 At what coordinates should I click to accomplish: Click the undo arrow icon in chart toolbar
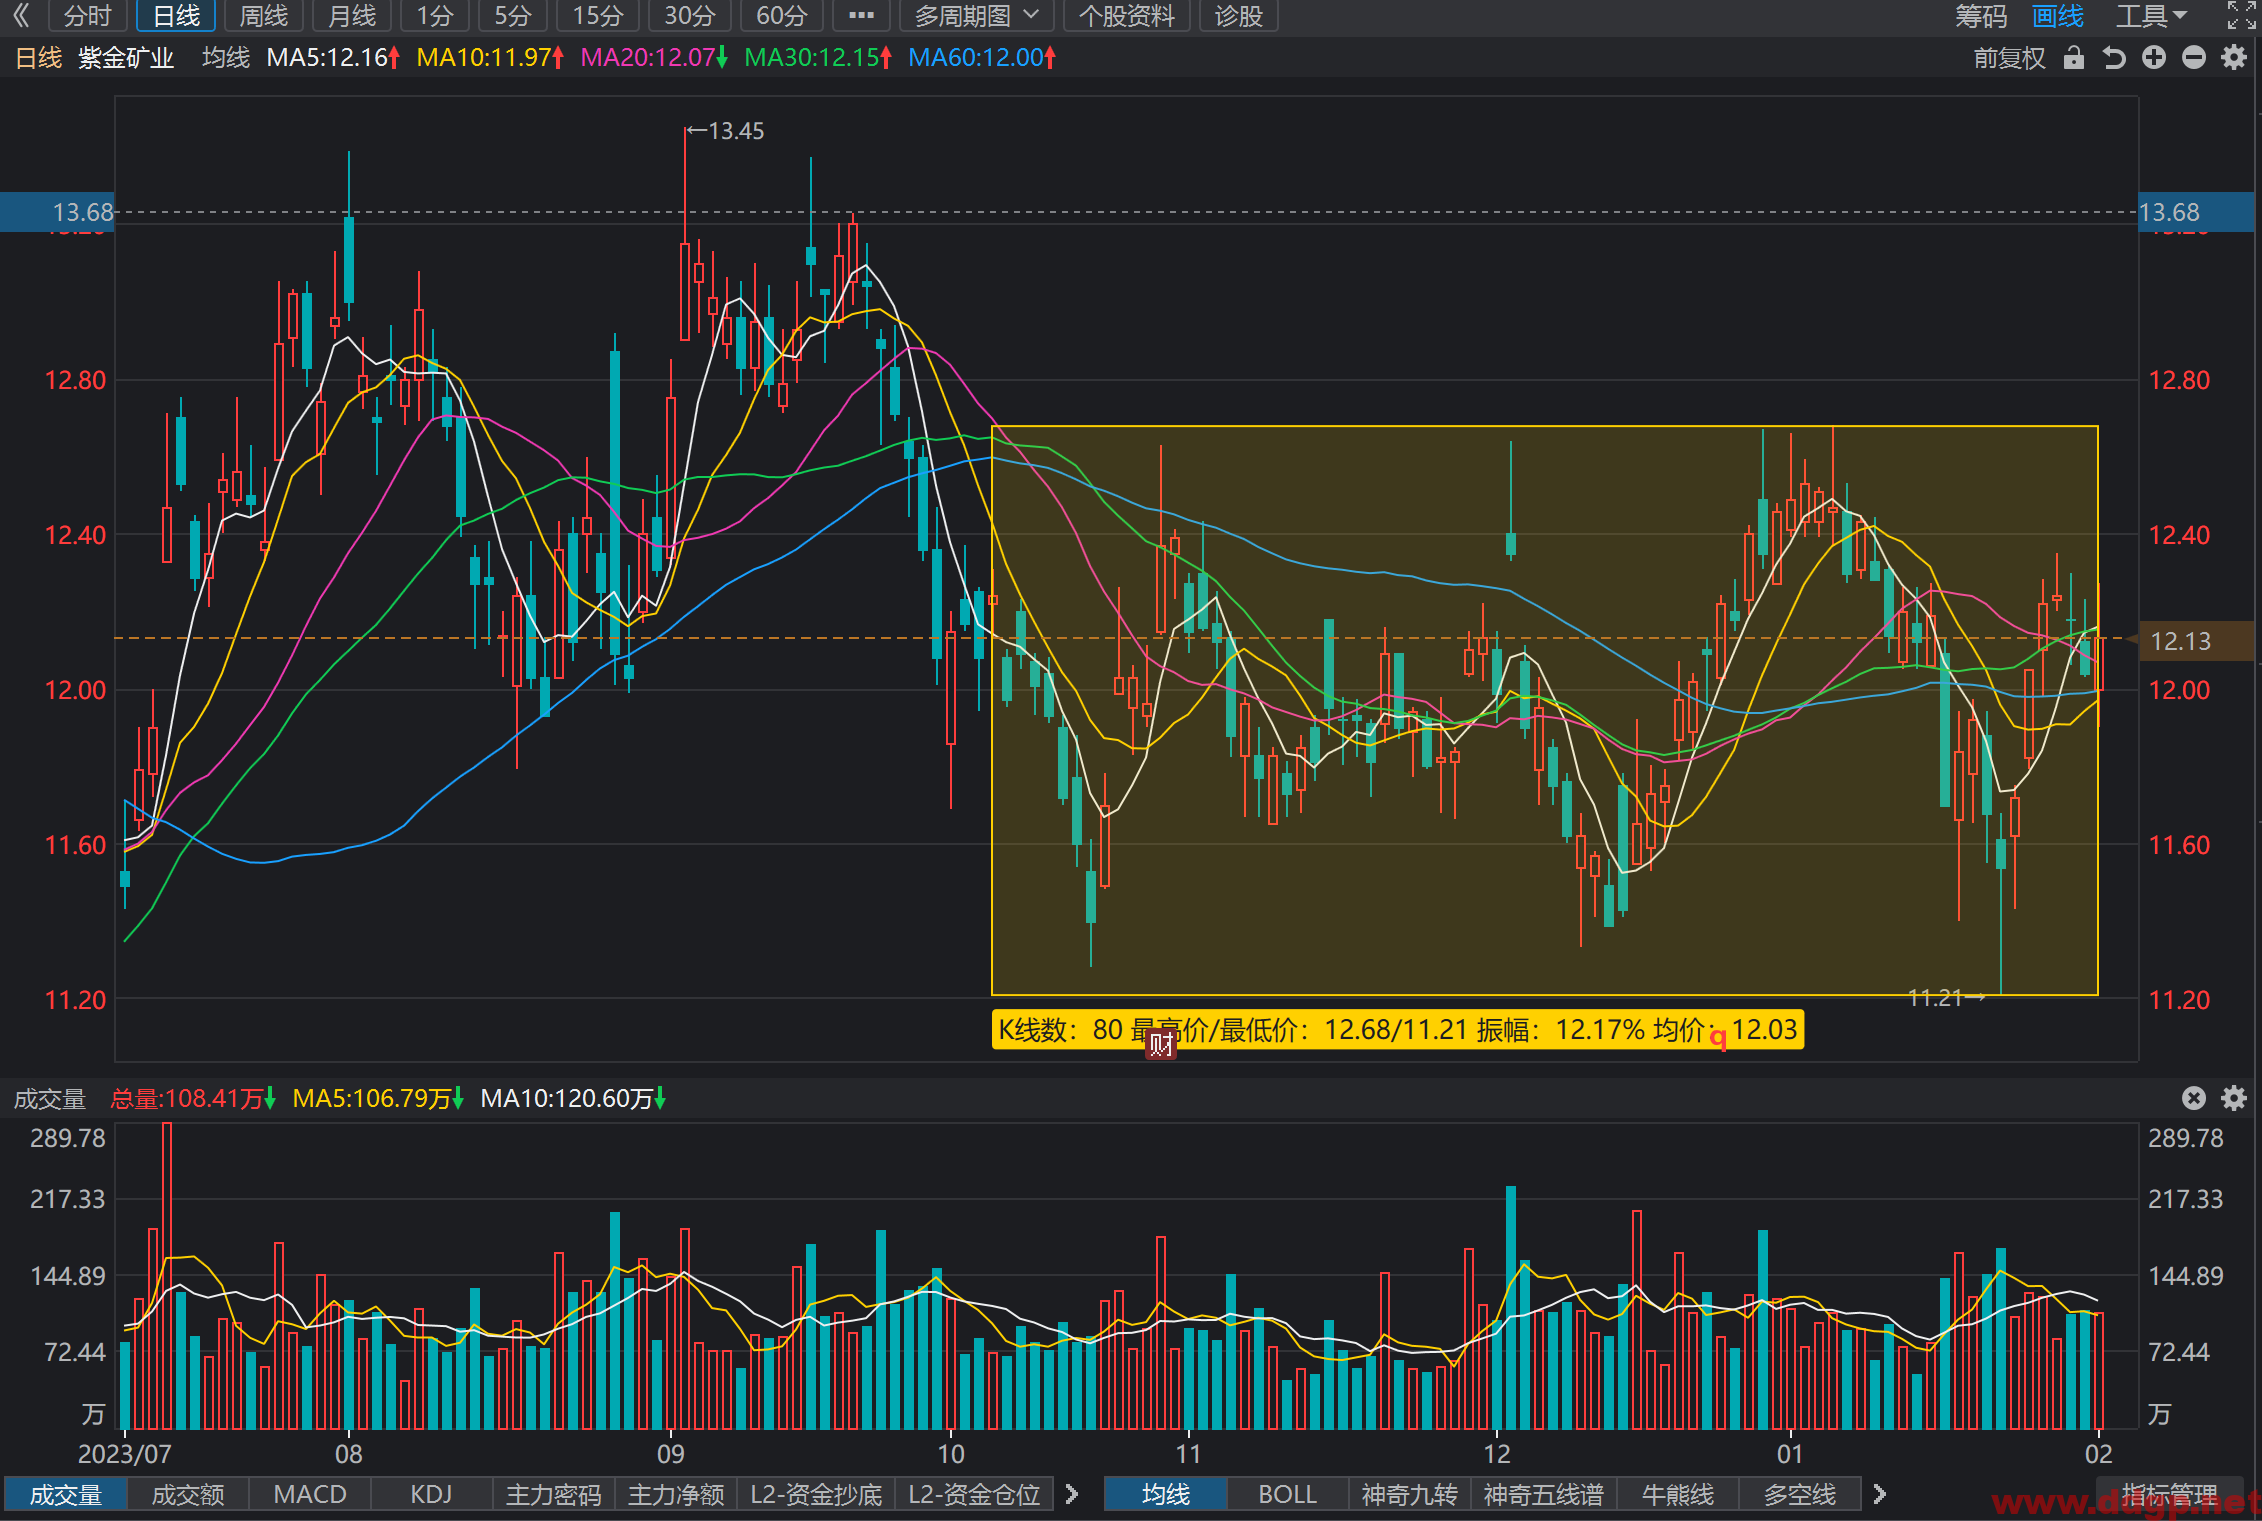pos(2113,58)
